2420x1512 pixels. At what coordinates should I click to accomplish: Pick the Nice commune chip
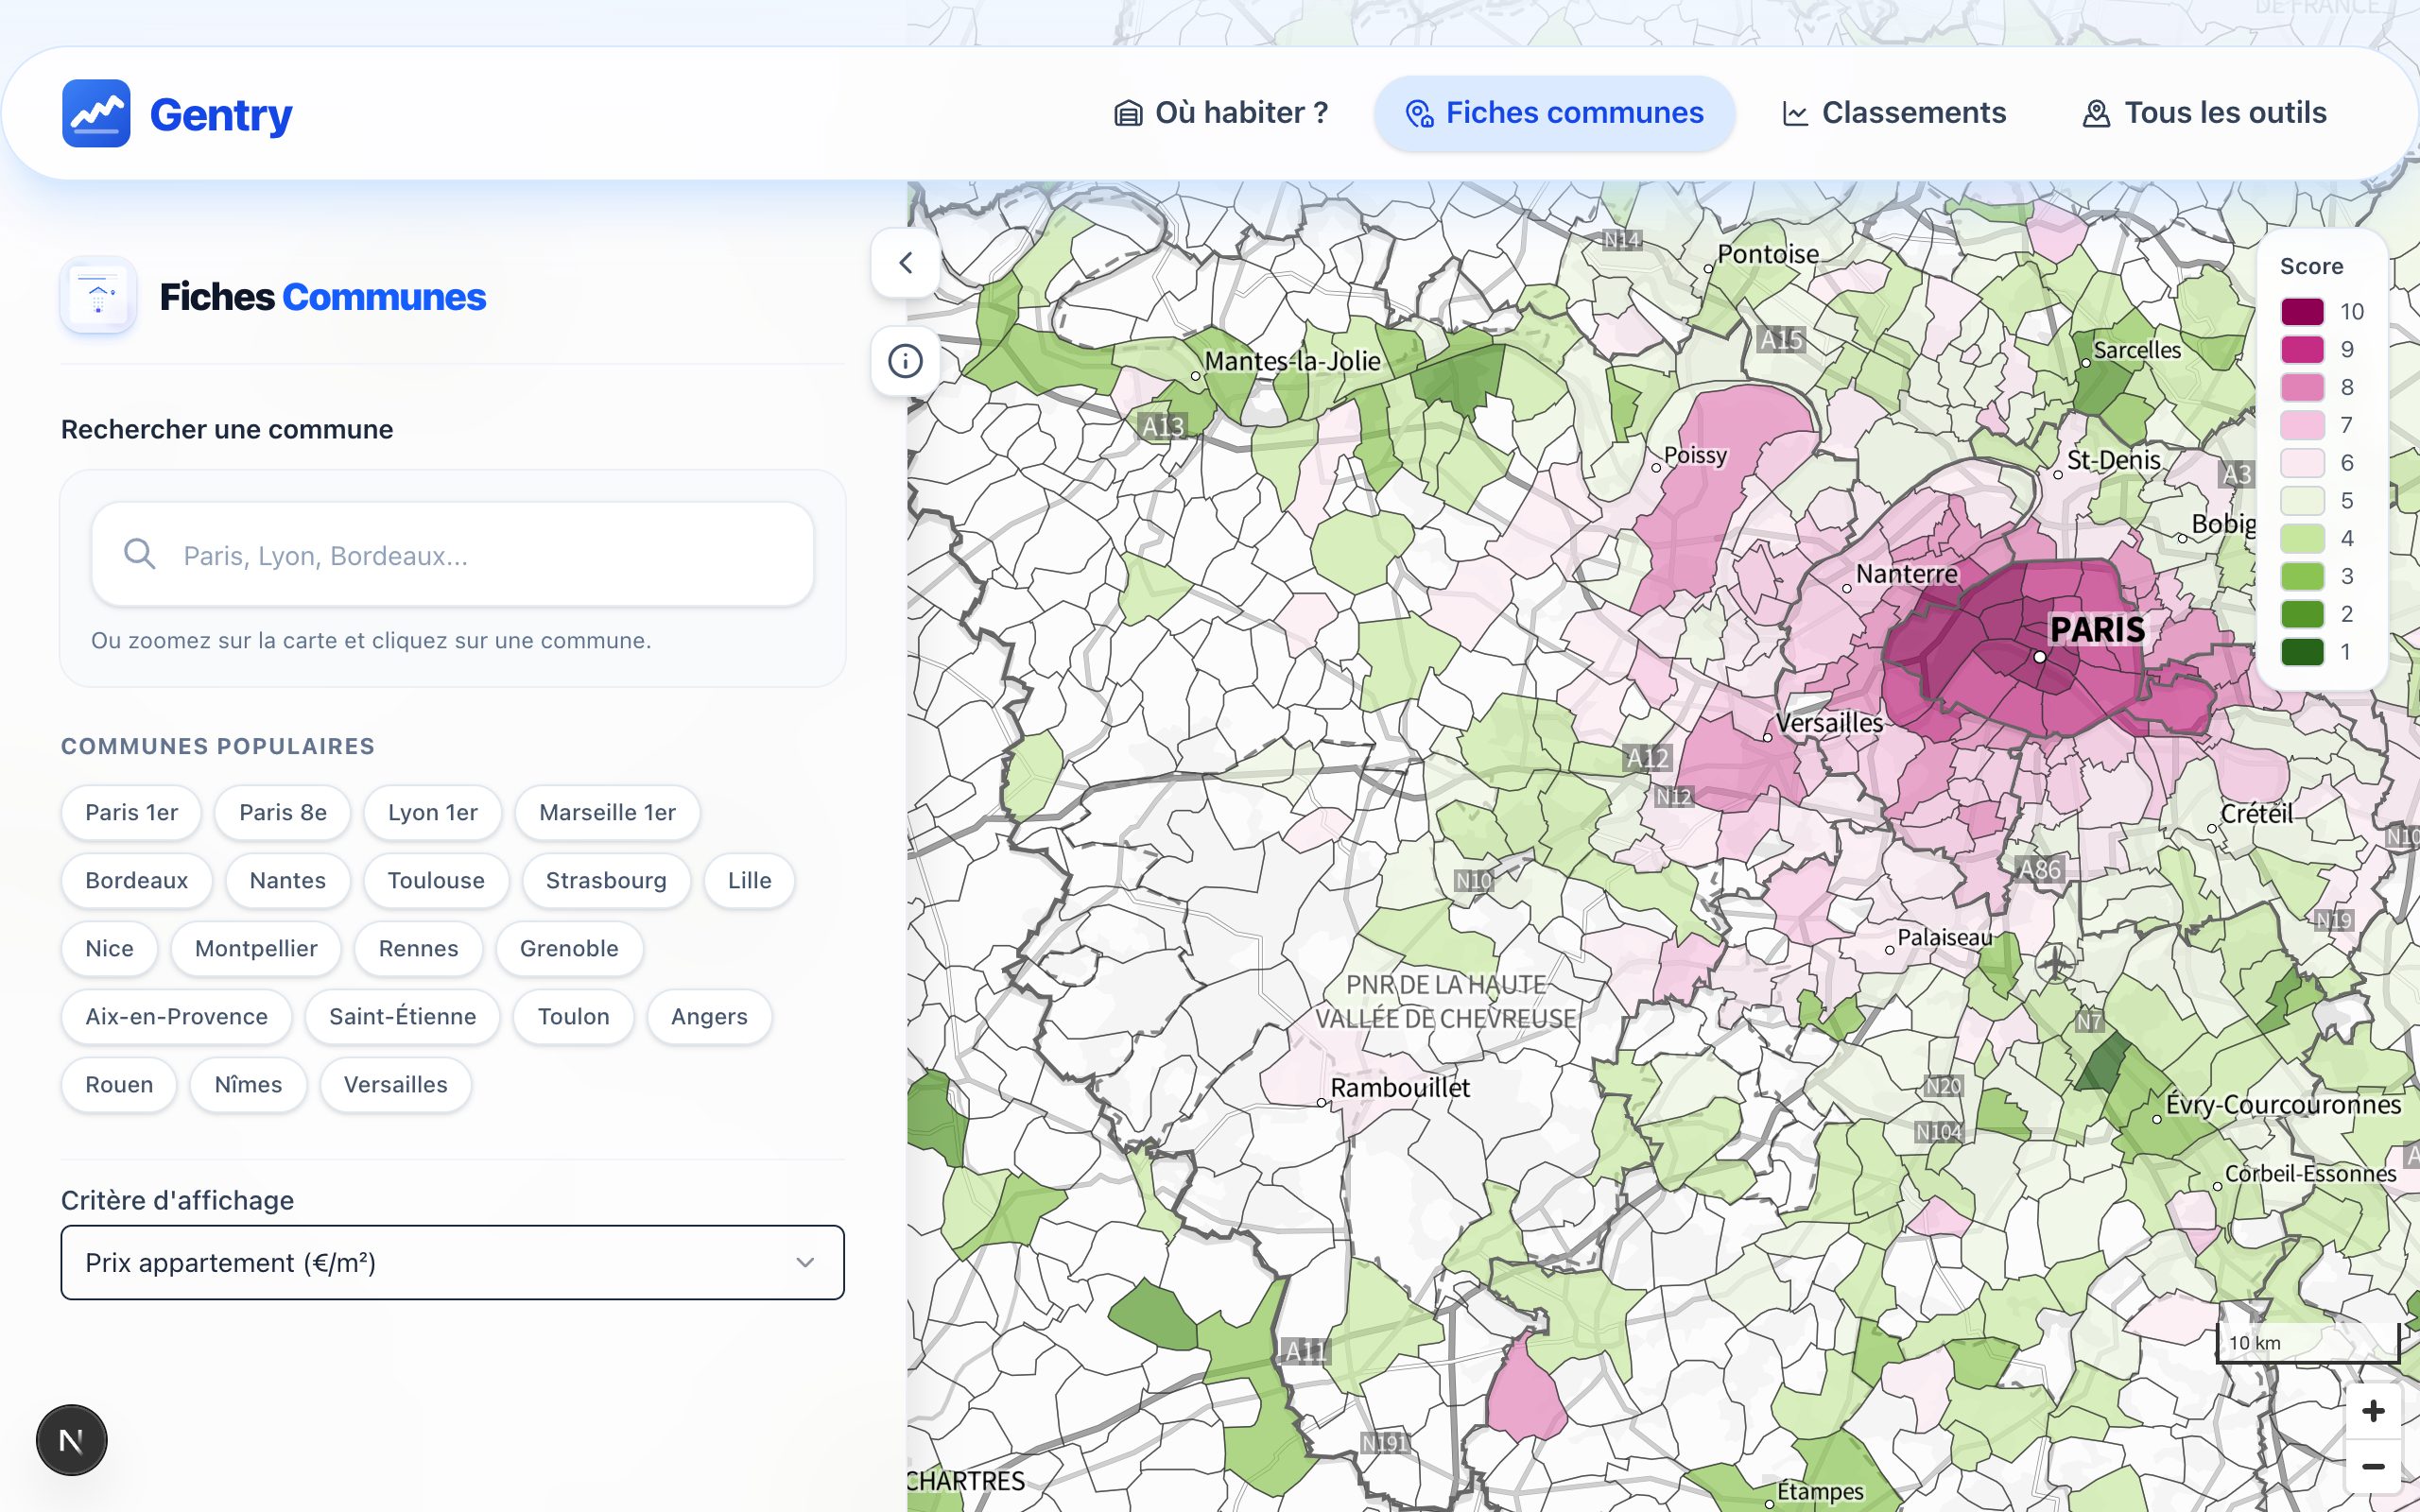[109, 948]
